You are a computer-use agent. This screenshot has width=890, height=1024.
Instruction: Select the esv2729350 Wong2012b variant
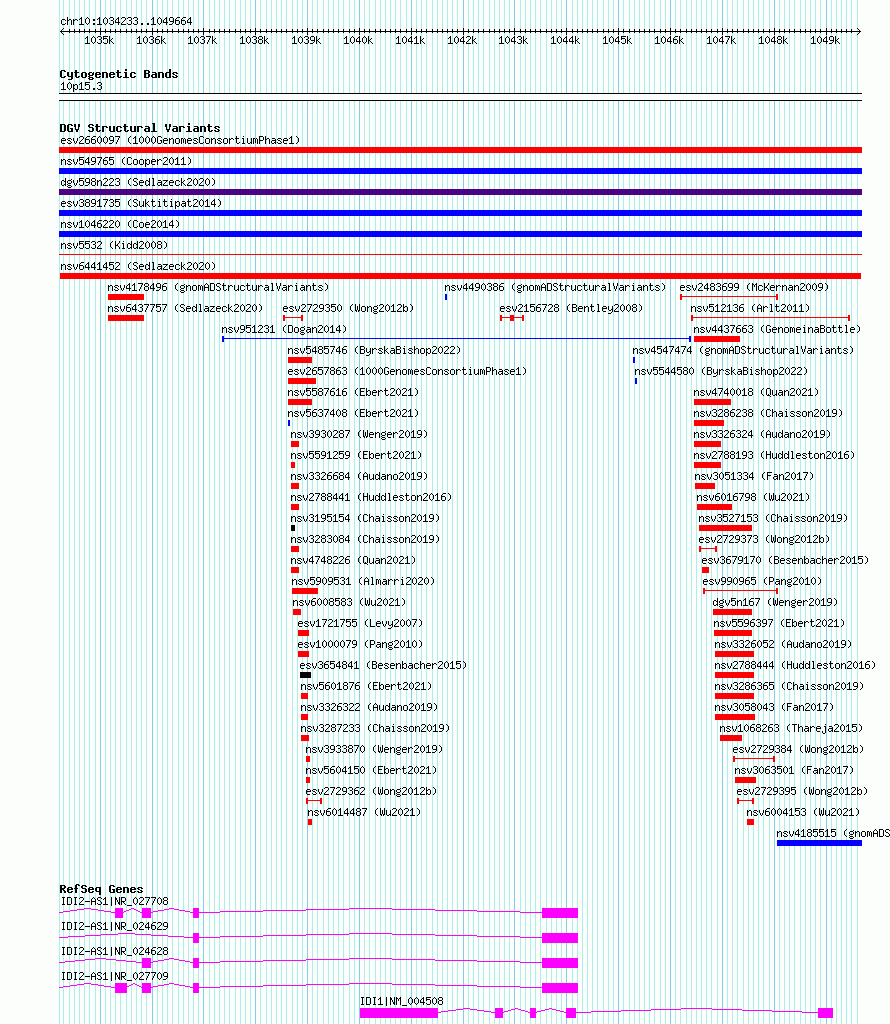(x=348, y=308)
